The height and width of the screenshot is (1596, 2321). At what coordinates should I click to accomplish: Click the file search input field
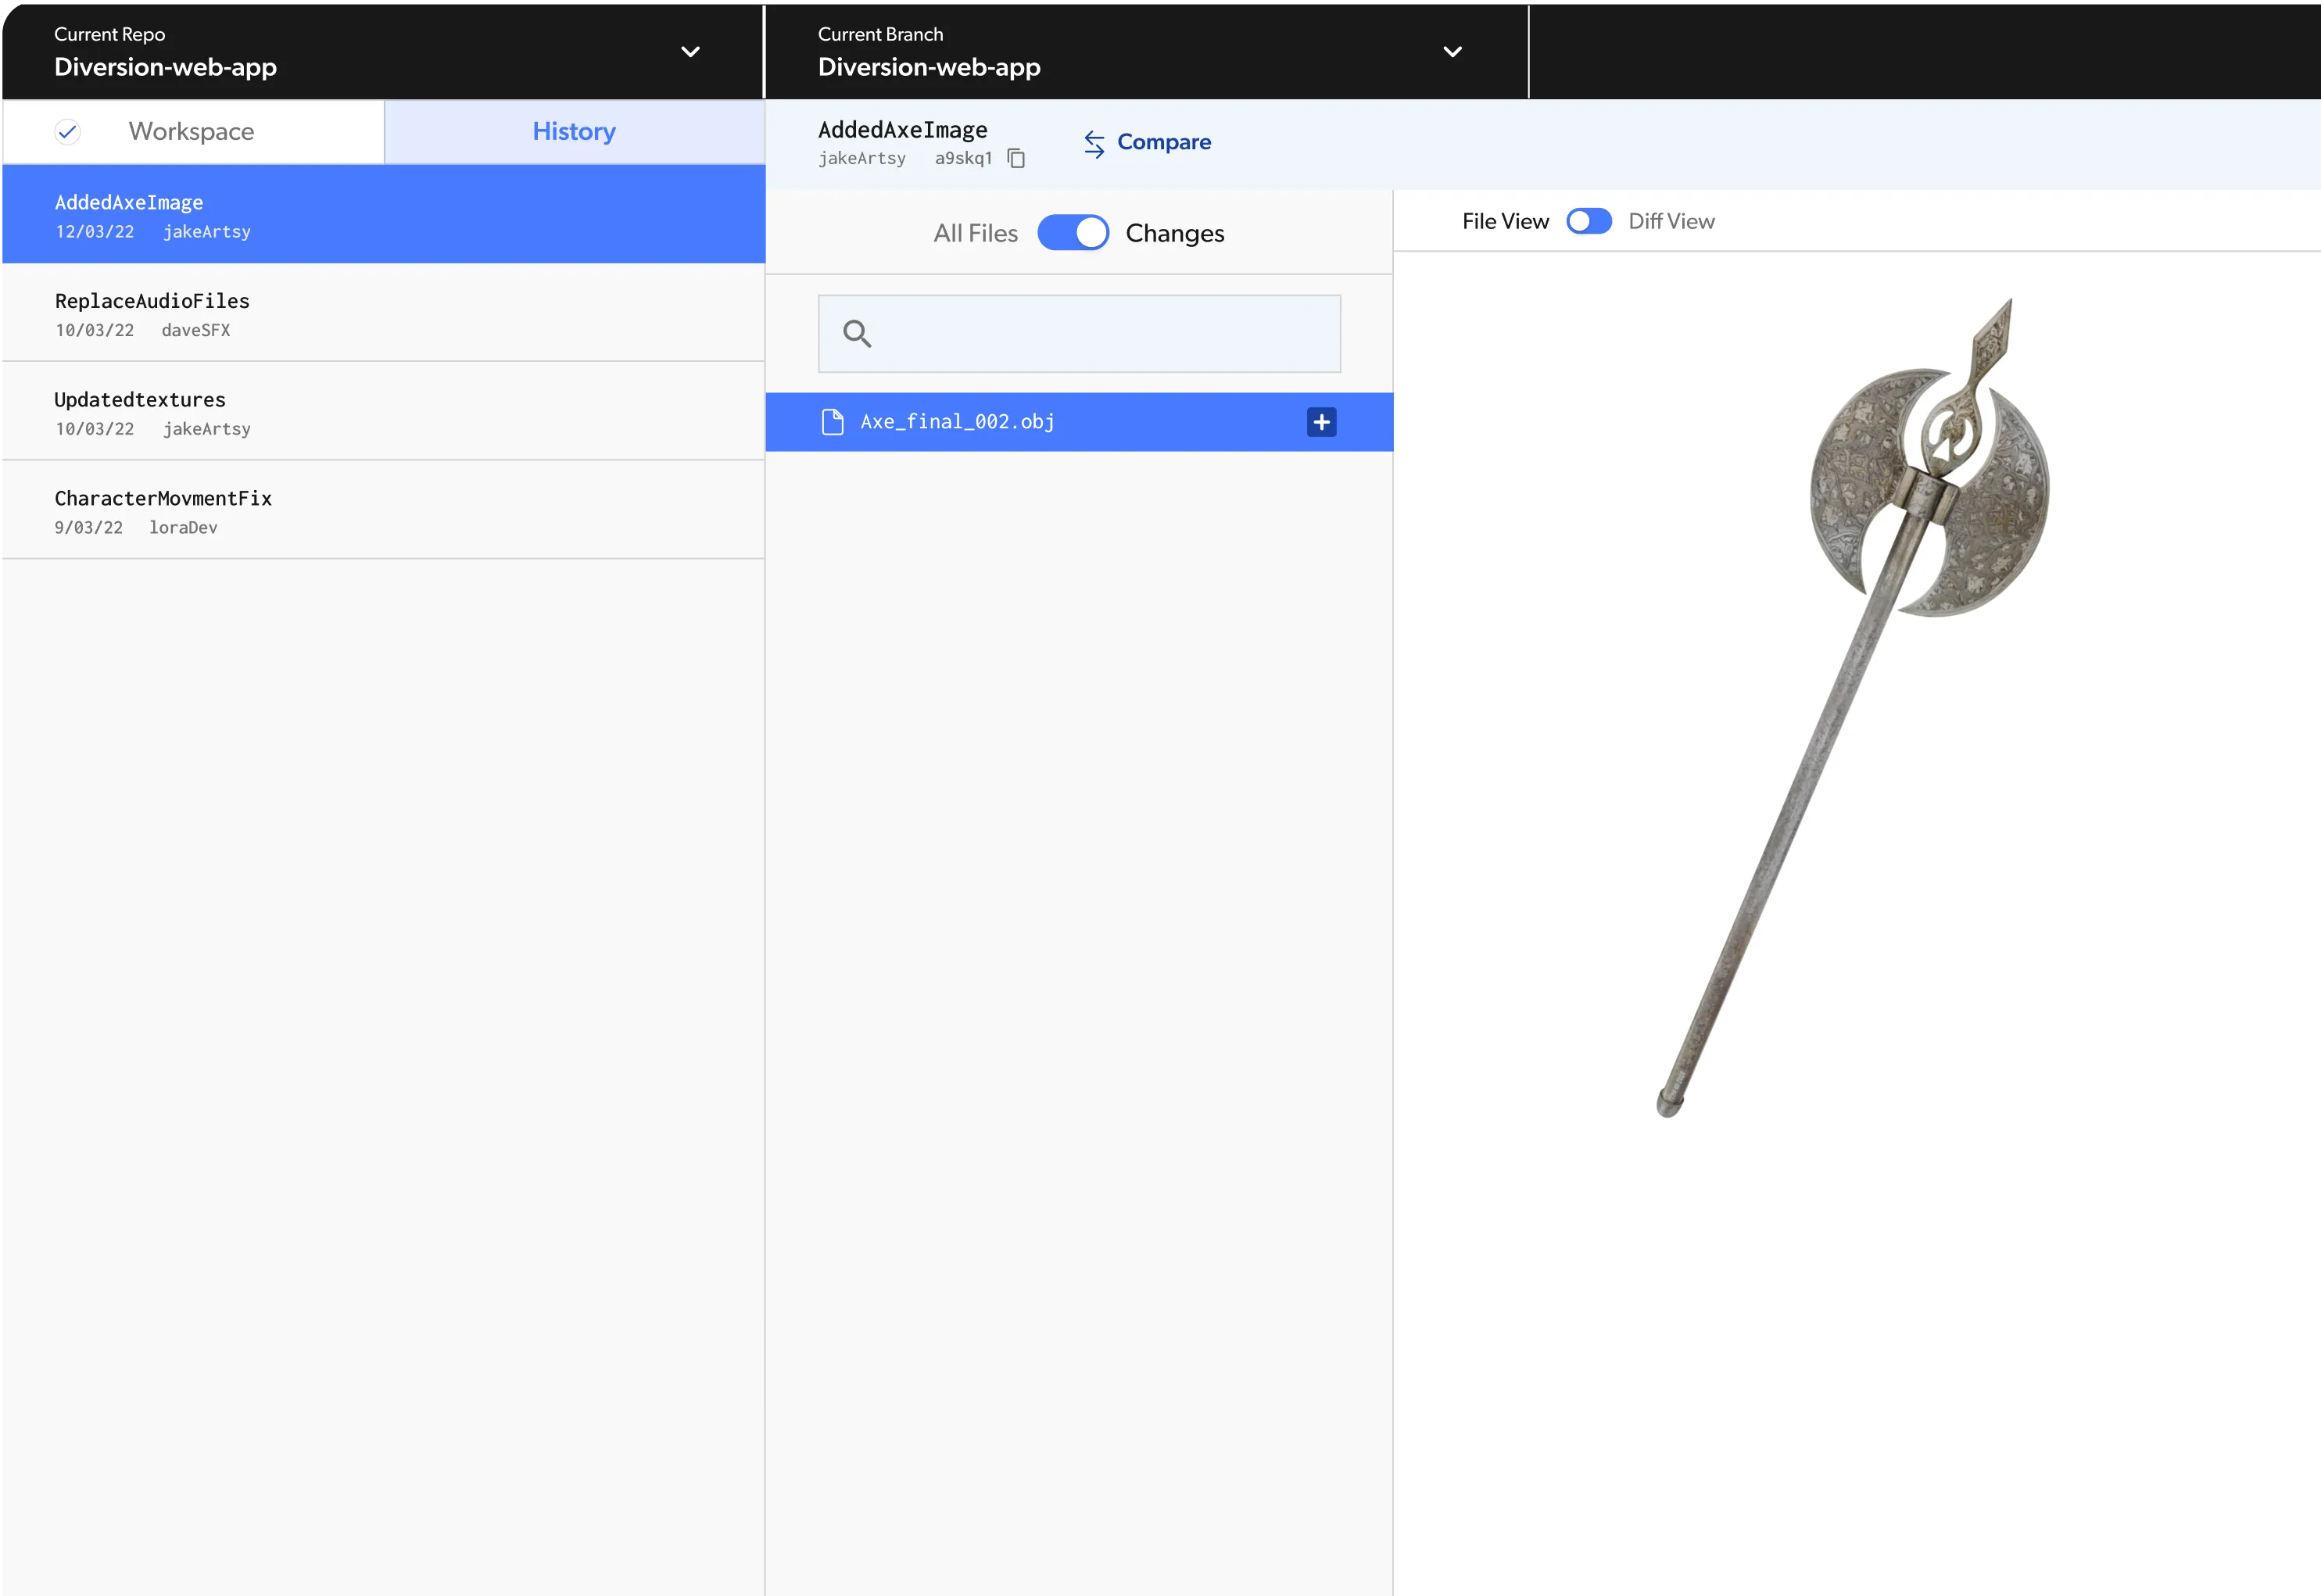click(1079, 333)
